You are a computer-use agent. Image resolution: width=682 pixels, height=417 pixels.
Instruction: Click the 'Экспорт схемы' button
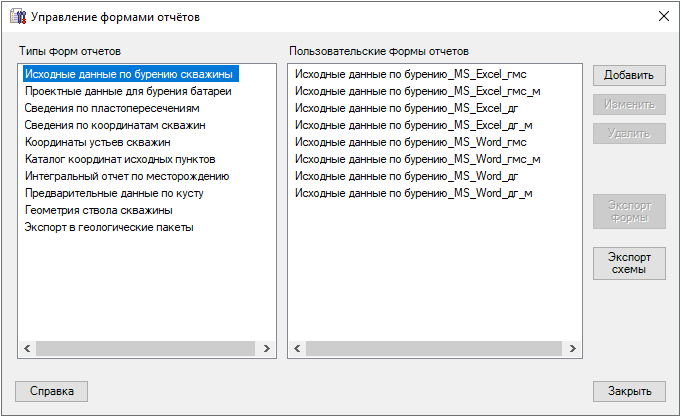(629, 263)
